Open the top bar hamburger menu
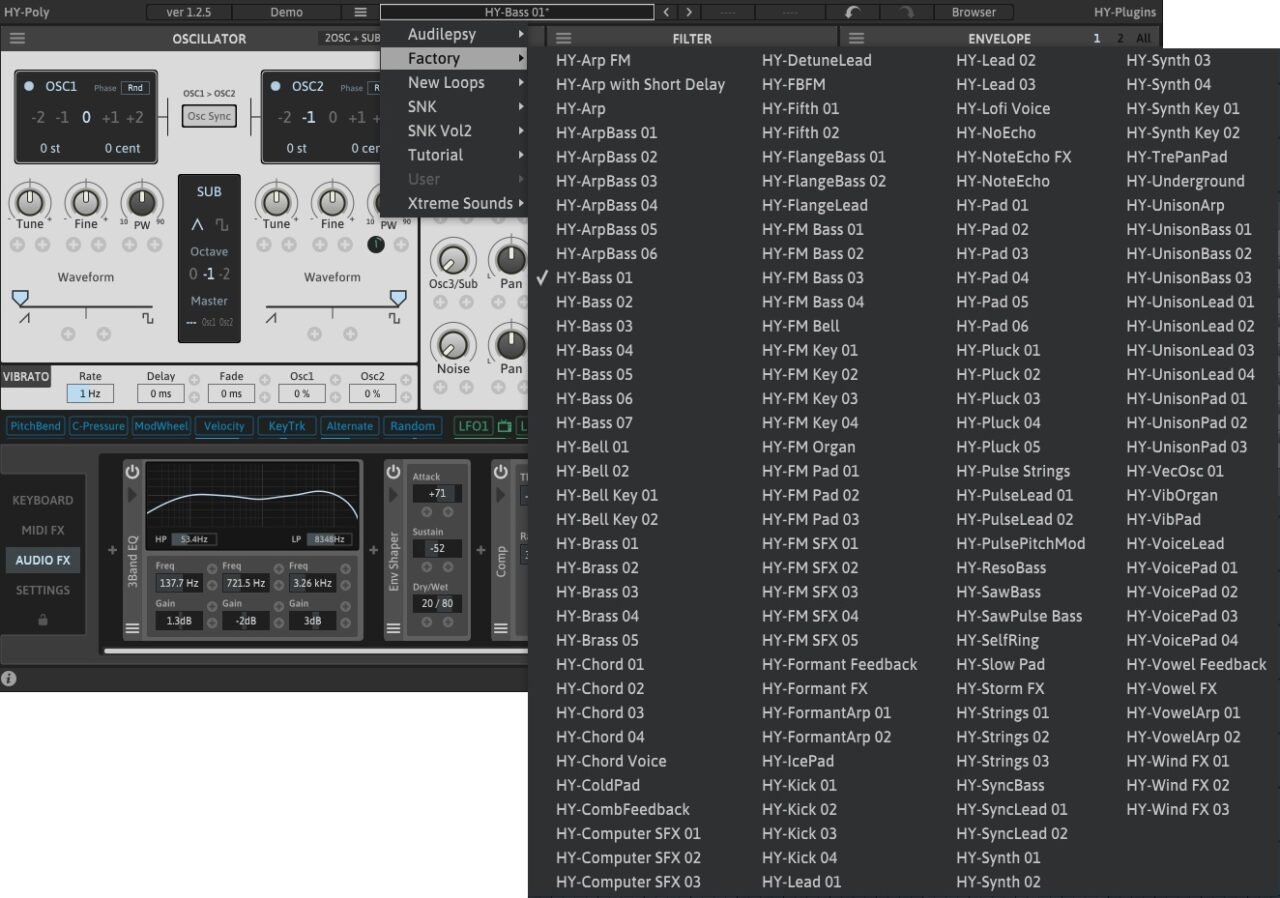This screenshot has height=898, width=1280. pos(360,12)
